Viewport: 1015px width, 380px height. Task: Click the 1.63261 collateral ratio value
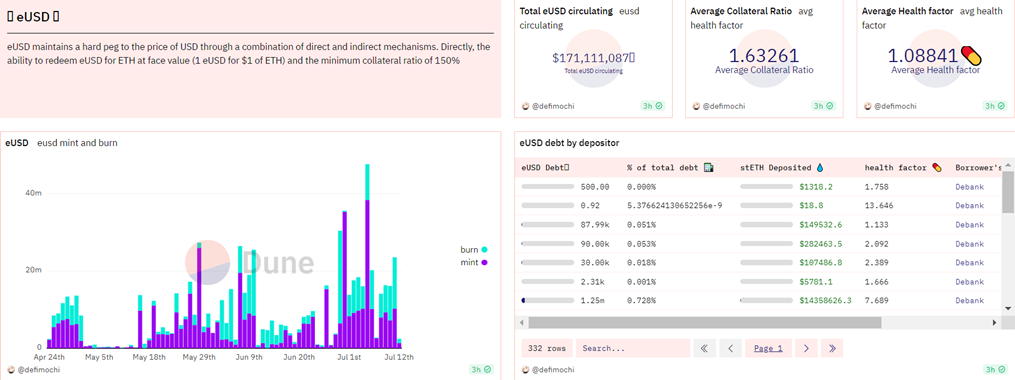(x=764, y=56)
